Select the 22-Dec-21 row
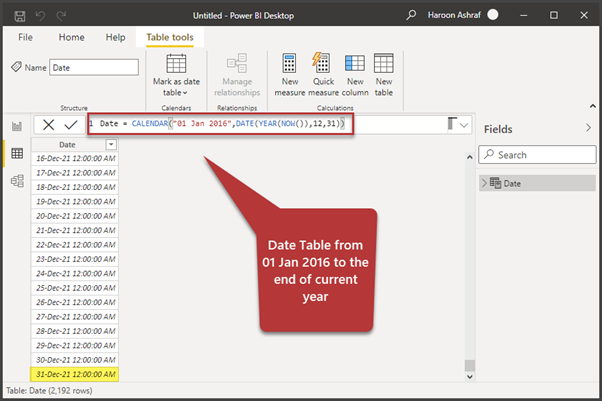The height and width of the screenshot is (401, 602). (x=75, y=245)
